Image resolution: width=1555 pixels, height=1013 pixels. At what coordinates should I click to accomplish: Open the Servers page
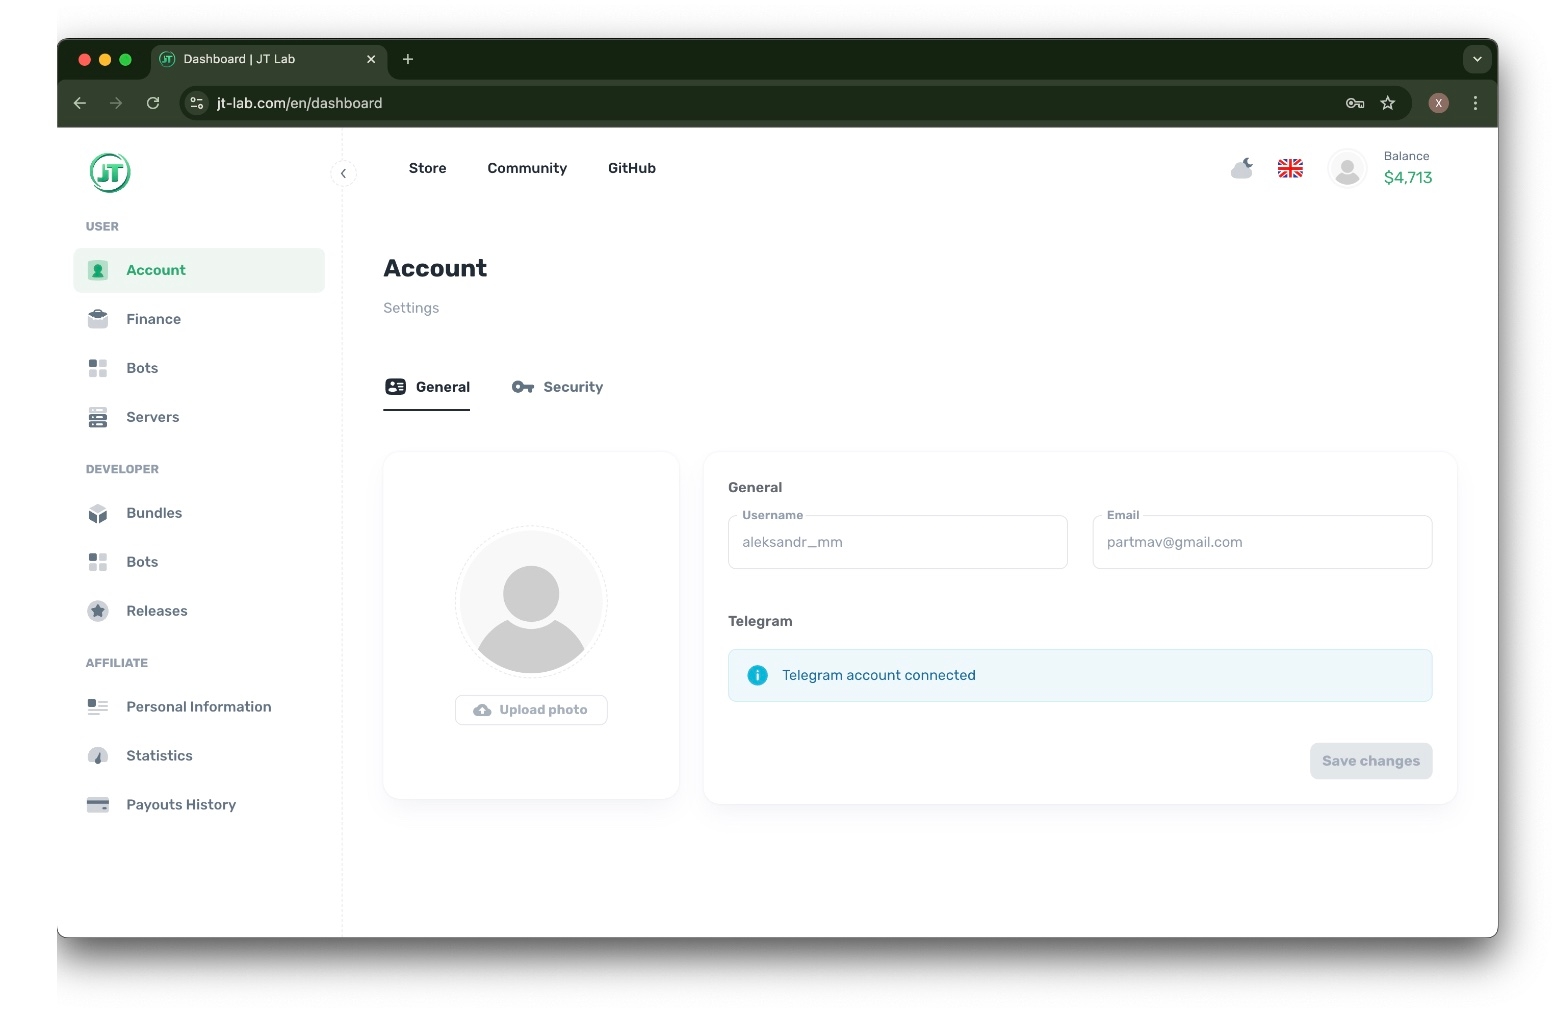pyautogui.click(x=199, y=417)
